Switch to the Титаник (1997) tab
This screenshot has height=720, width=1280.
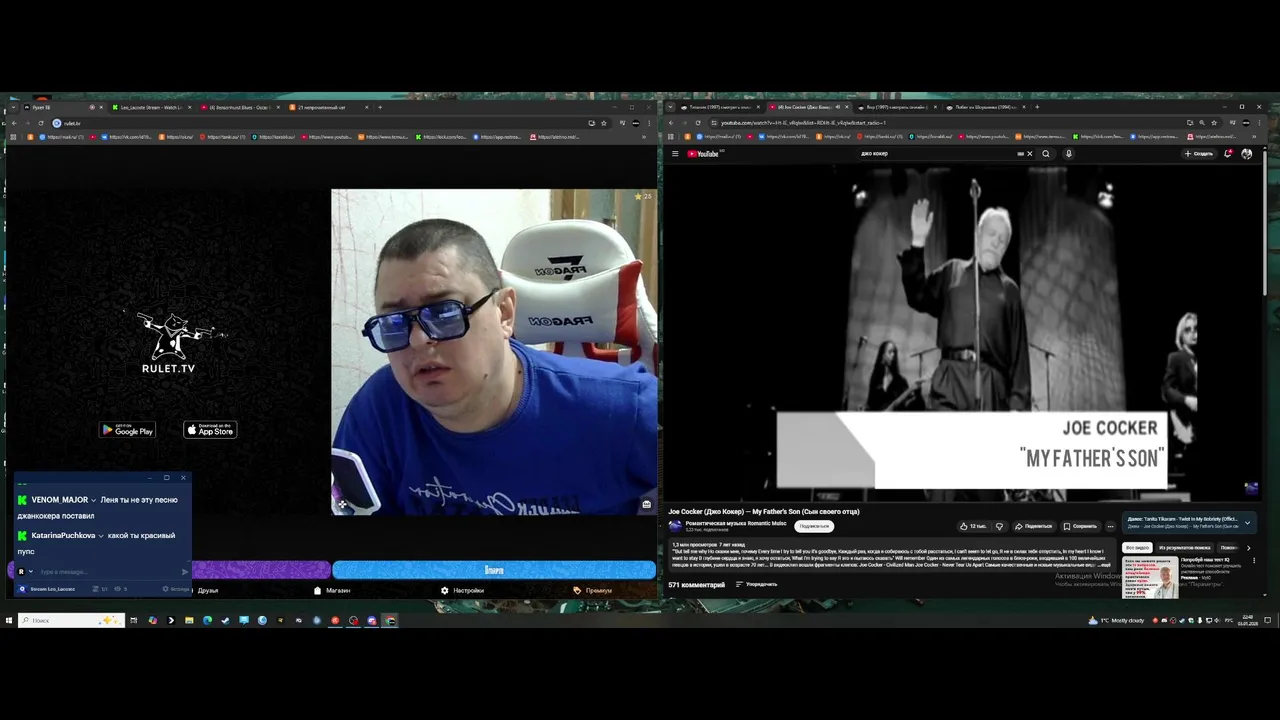point(720,107)
